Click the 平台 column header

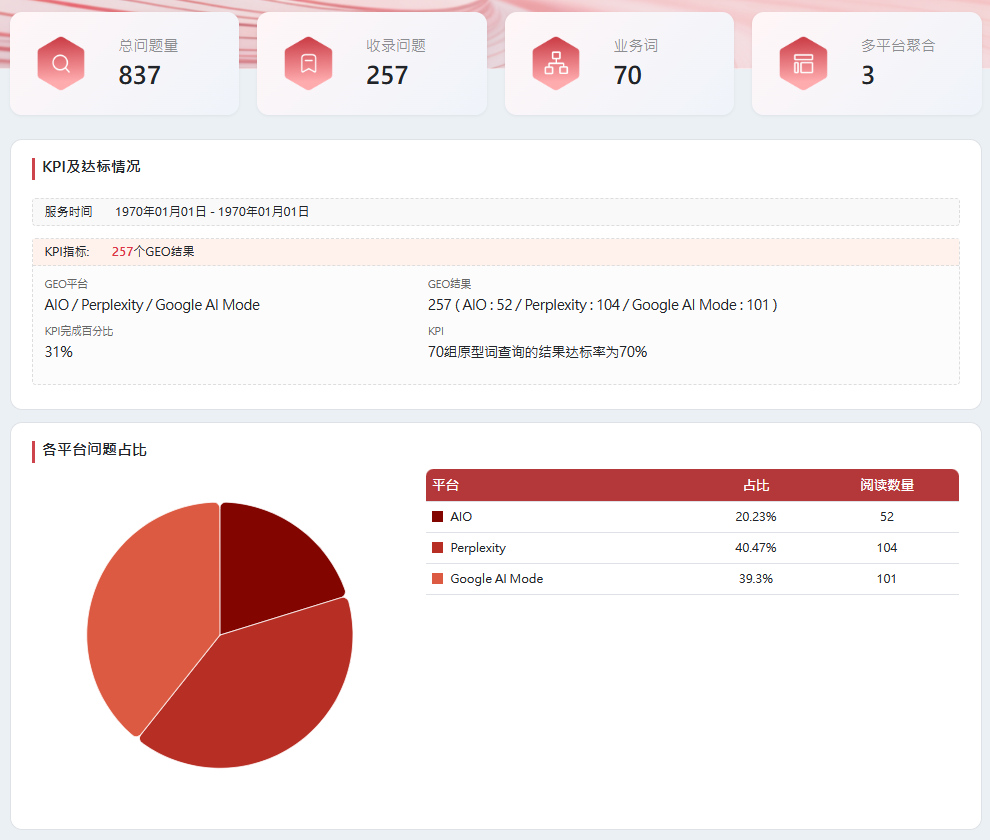tap(446, 485)
